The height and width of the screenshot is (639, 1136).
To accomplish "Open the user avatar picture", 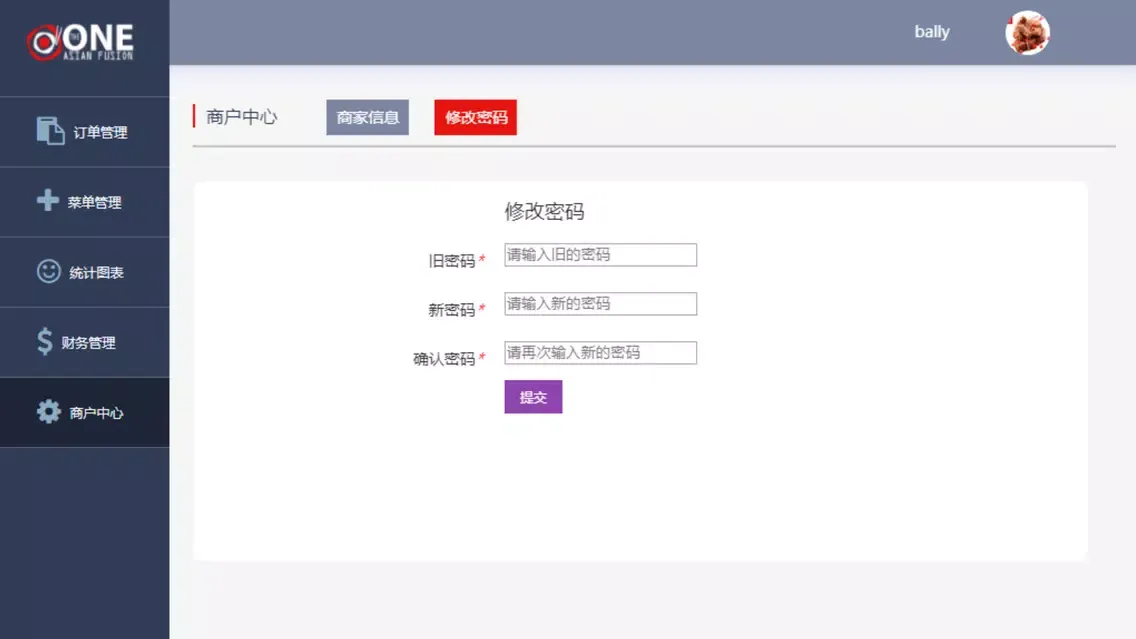I will [x=1027, y=33].
